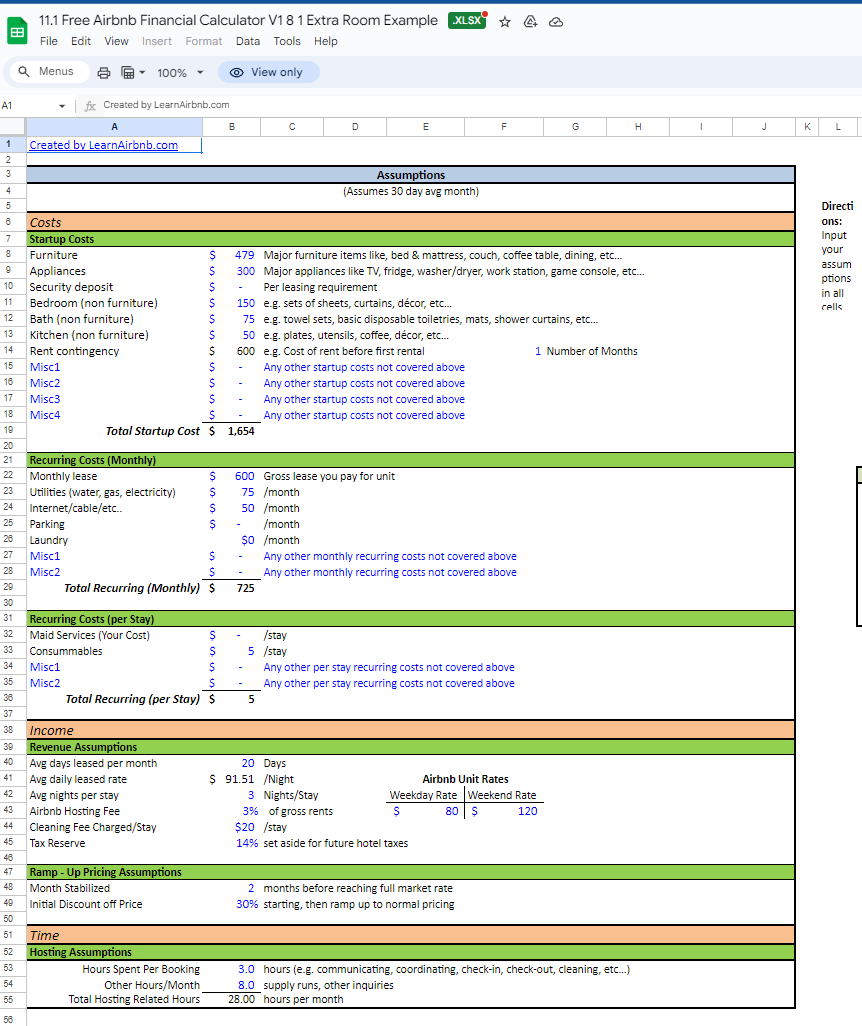862x1026 pixels.
Task: Click the formula bar text
Action: (x=166, y=105)
